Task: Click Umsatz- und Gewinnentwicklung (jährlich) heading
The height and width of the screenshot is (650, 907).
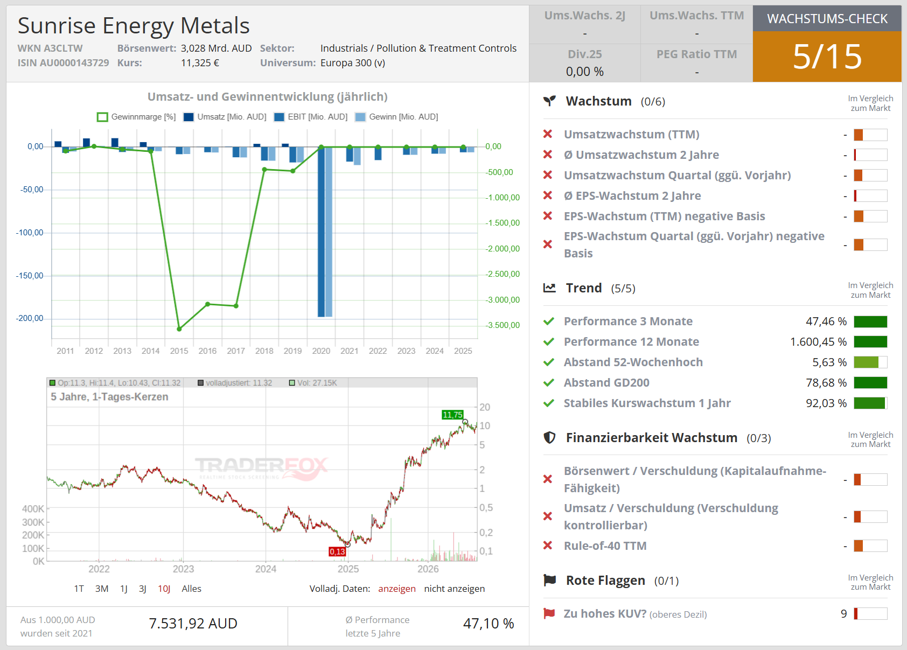Action: click(267, 97)
